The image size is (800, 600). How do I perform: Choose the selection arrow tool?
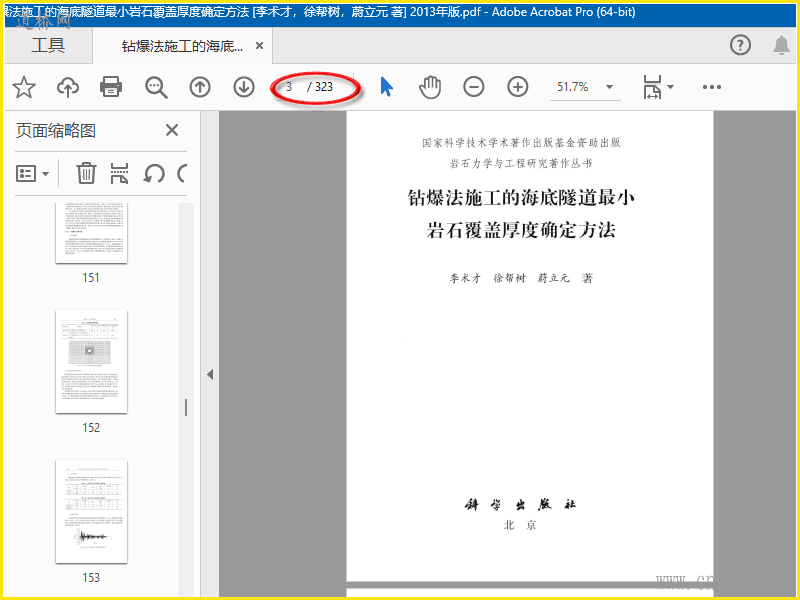pyautogui.click(x=387, y=87)
